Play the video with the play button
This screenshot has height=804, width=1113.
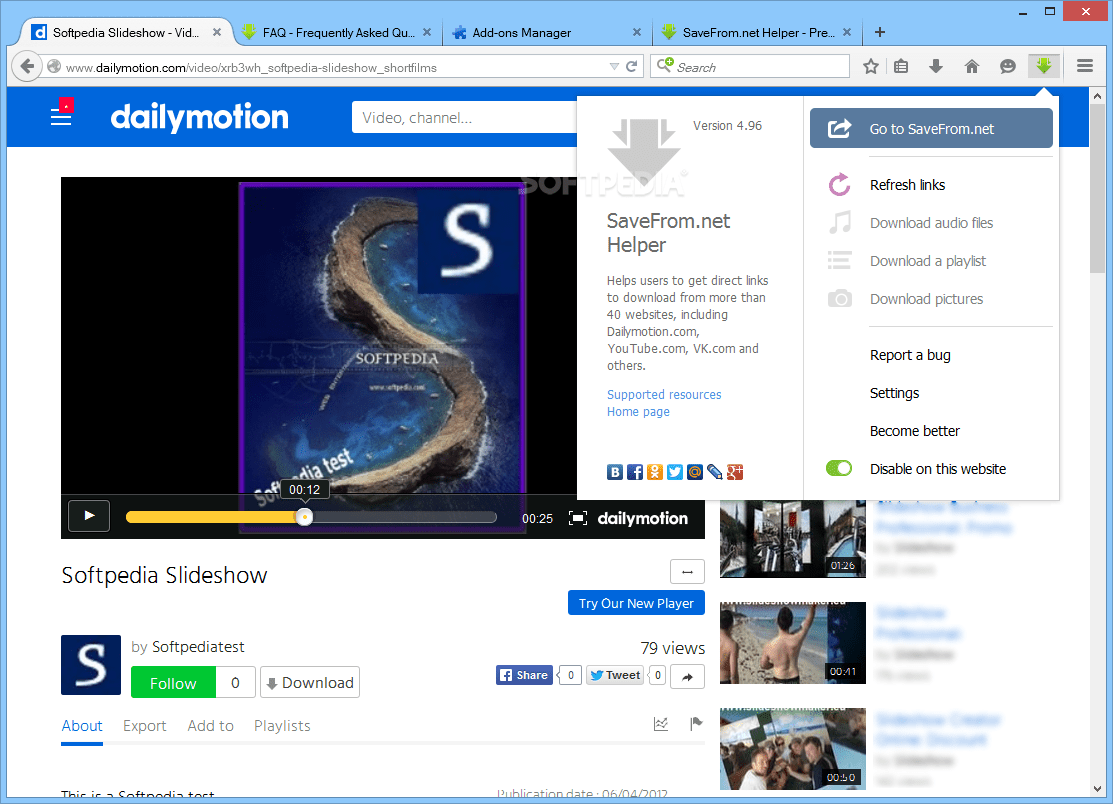89,516
